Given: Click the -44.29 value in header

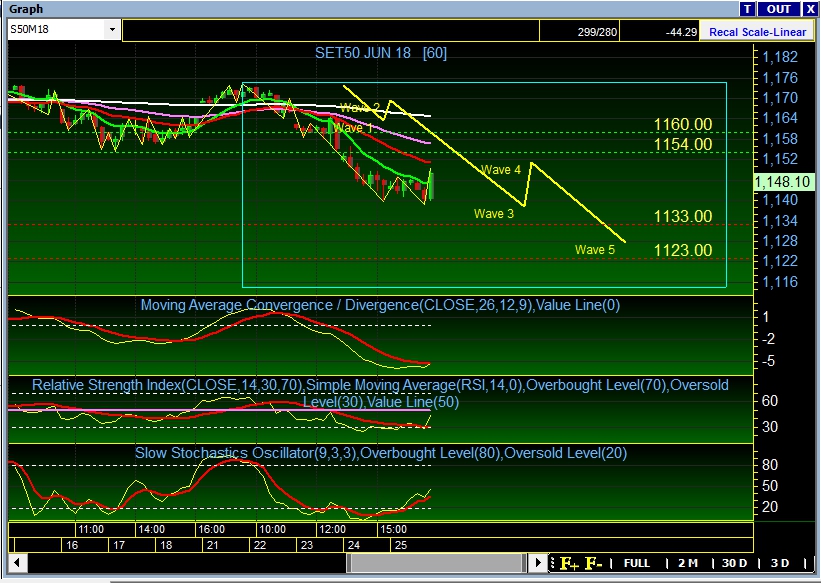Looking at the screenshot, I should pos(681,32).
